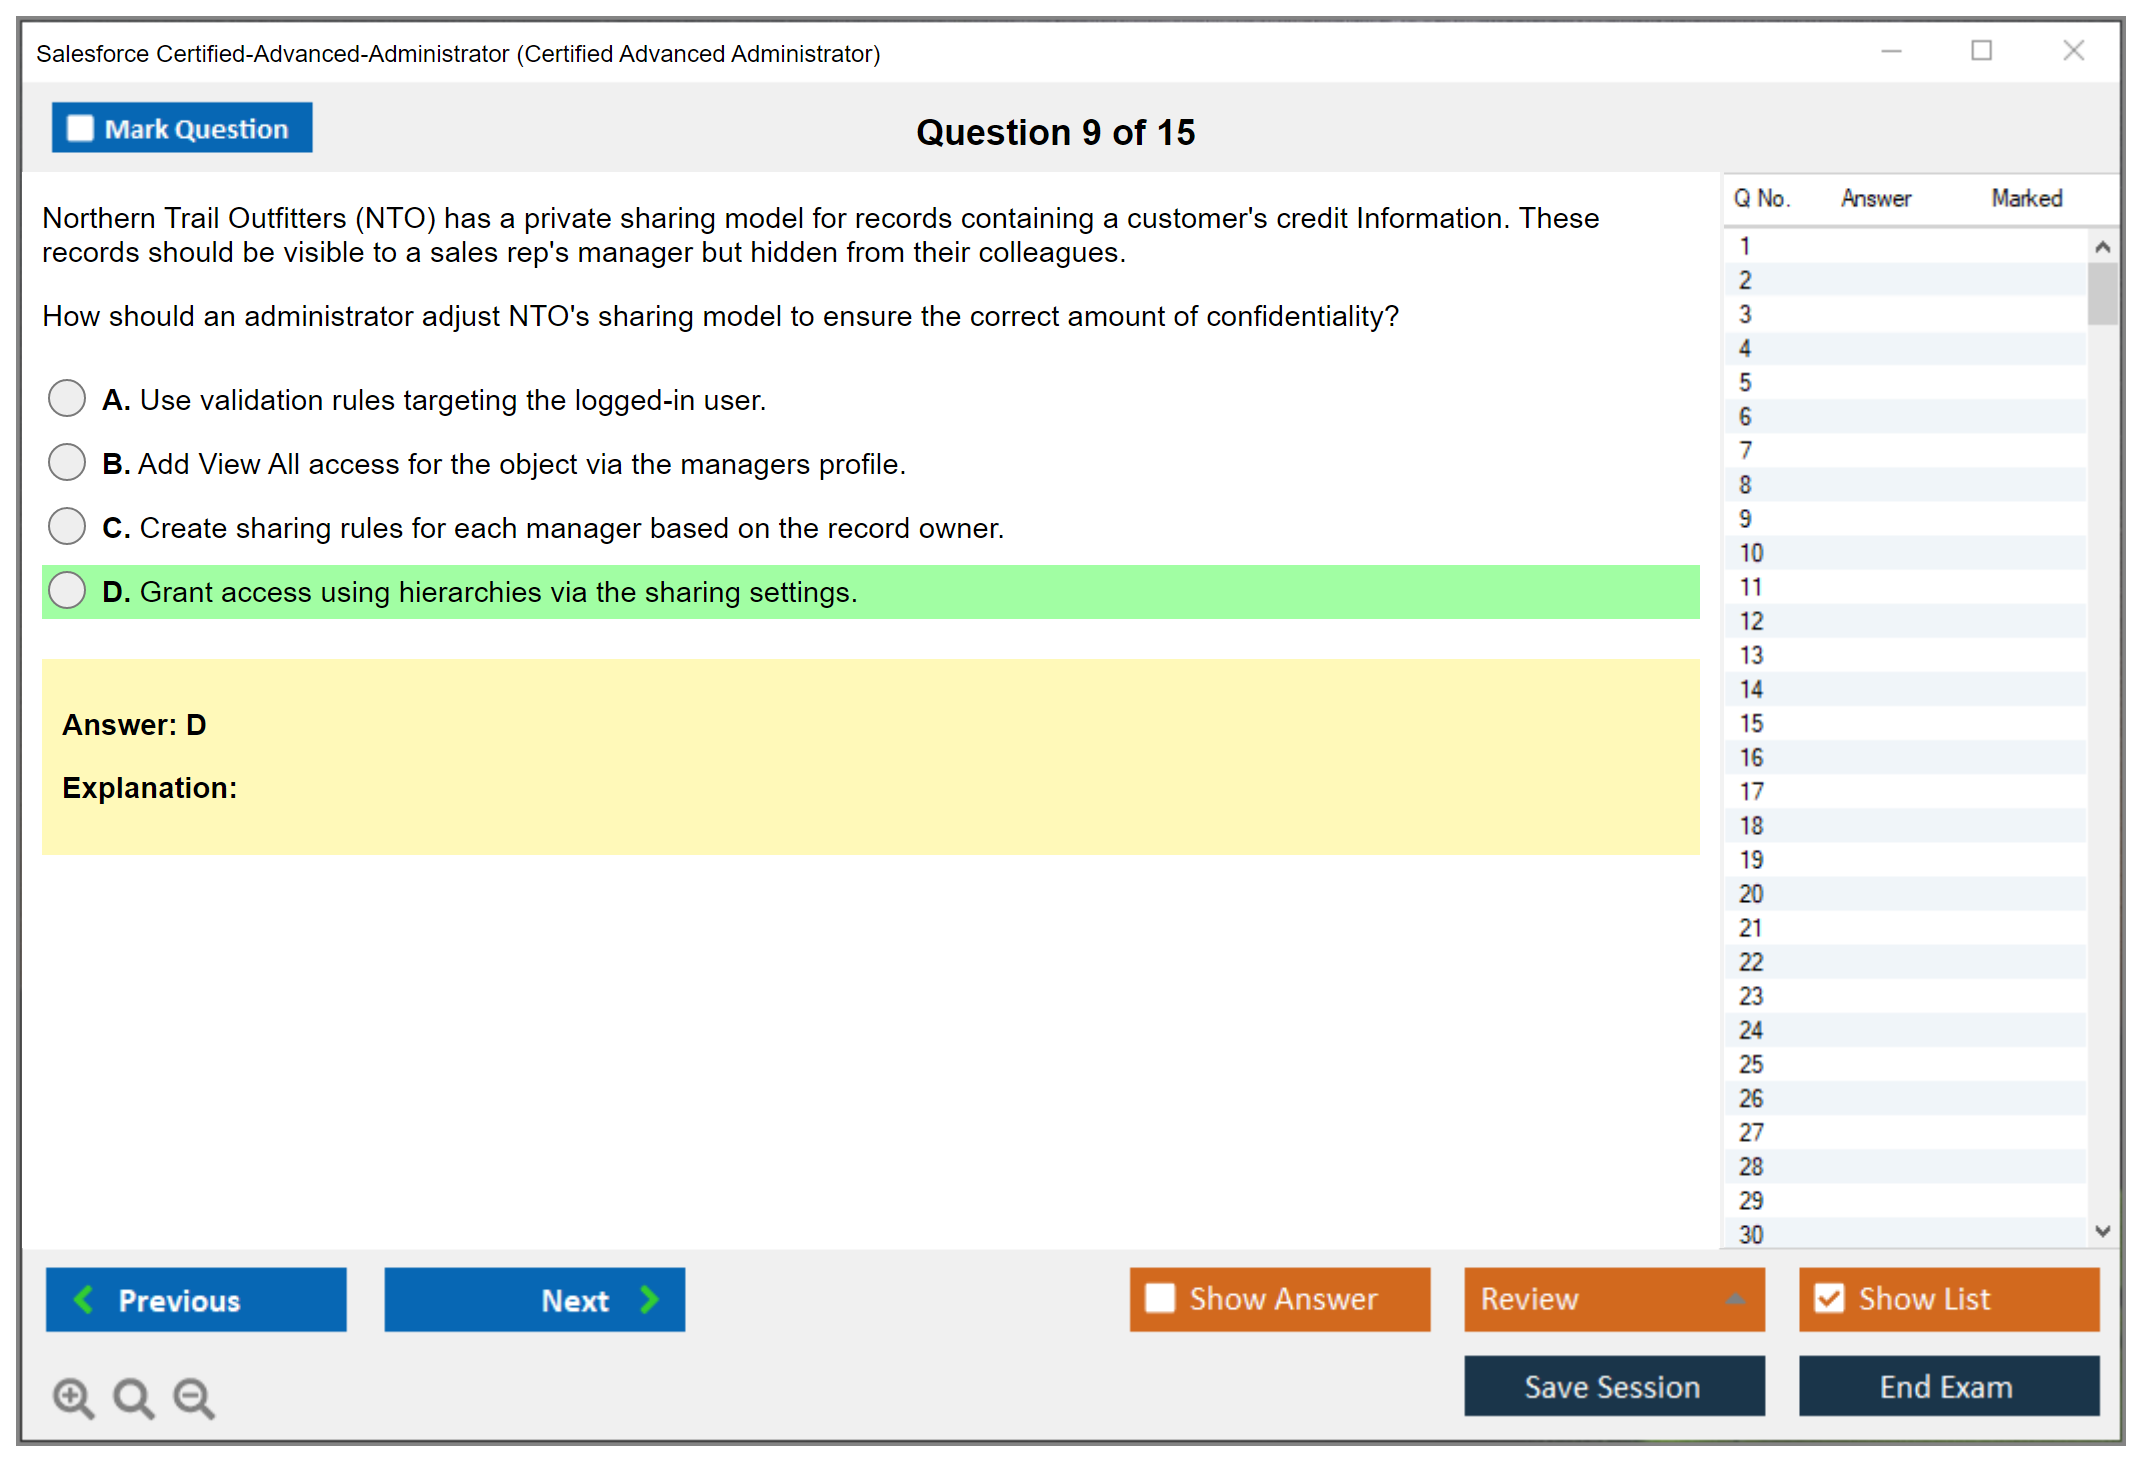2150x1470 pixels.
Task: Check the Mark Question checkbox
Action: 80,128
